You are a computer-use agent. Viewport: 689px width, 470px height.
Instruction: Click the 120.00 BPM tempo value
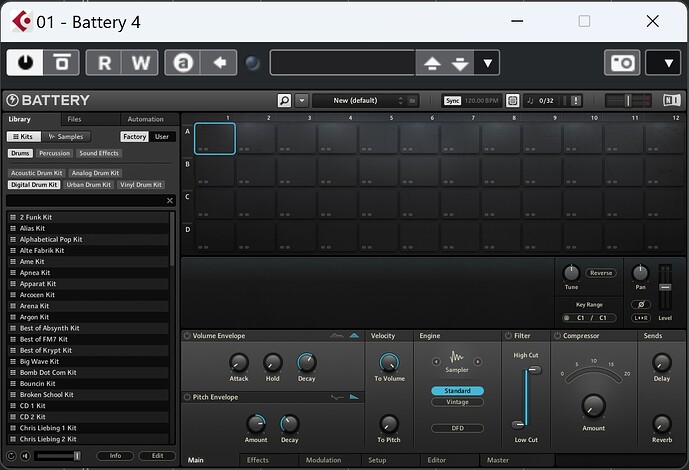pos(482,101)
